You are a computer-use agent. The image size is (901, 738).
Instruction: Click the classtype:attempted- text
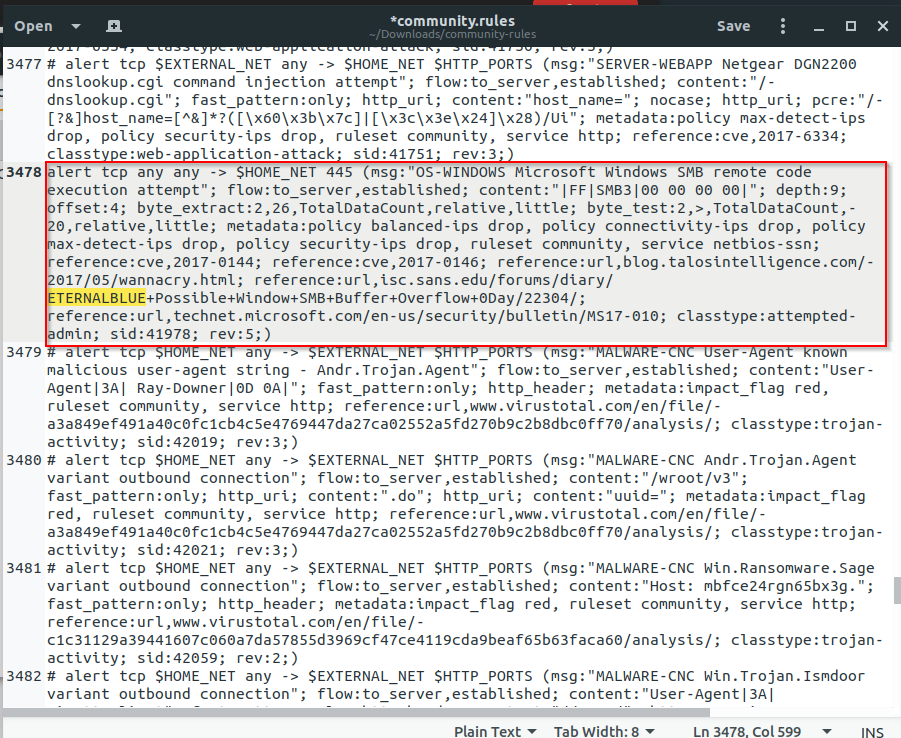[x=766, y=316]
